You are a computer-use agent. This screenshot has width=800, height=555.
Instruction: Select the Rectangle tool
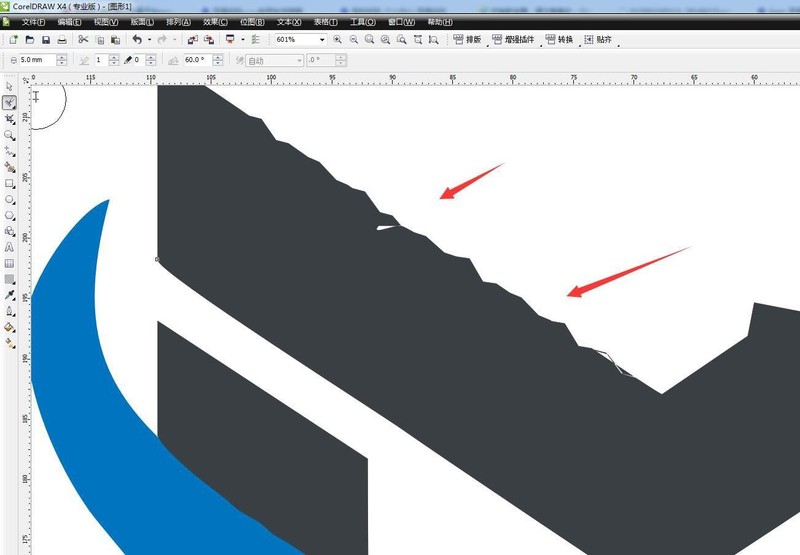click(9, 183)
